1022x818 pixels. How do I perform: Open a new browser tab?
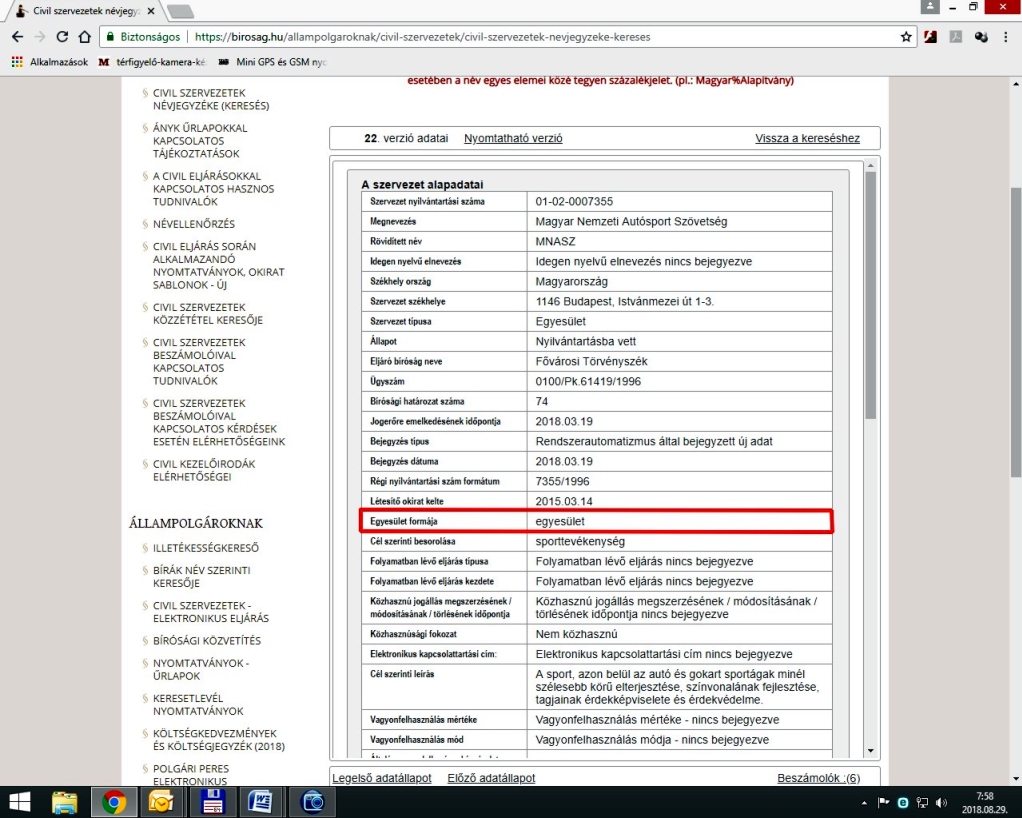[x=180, y=11]
